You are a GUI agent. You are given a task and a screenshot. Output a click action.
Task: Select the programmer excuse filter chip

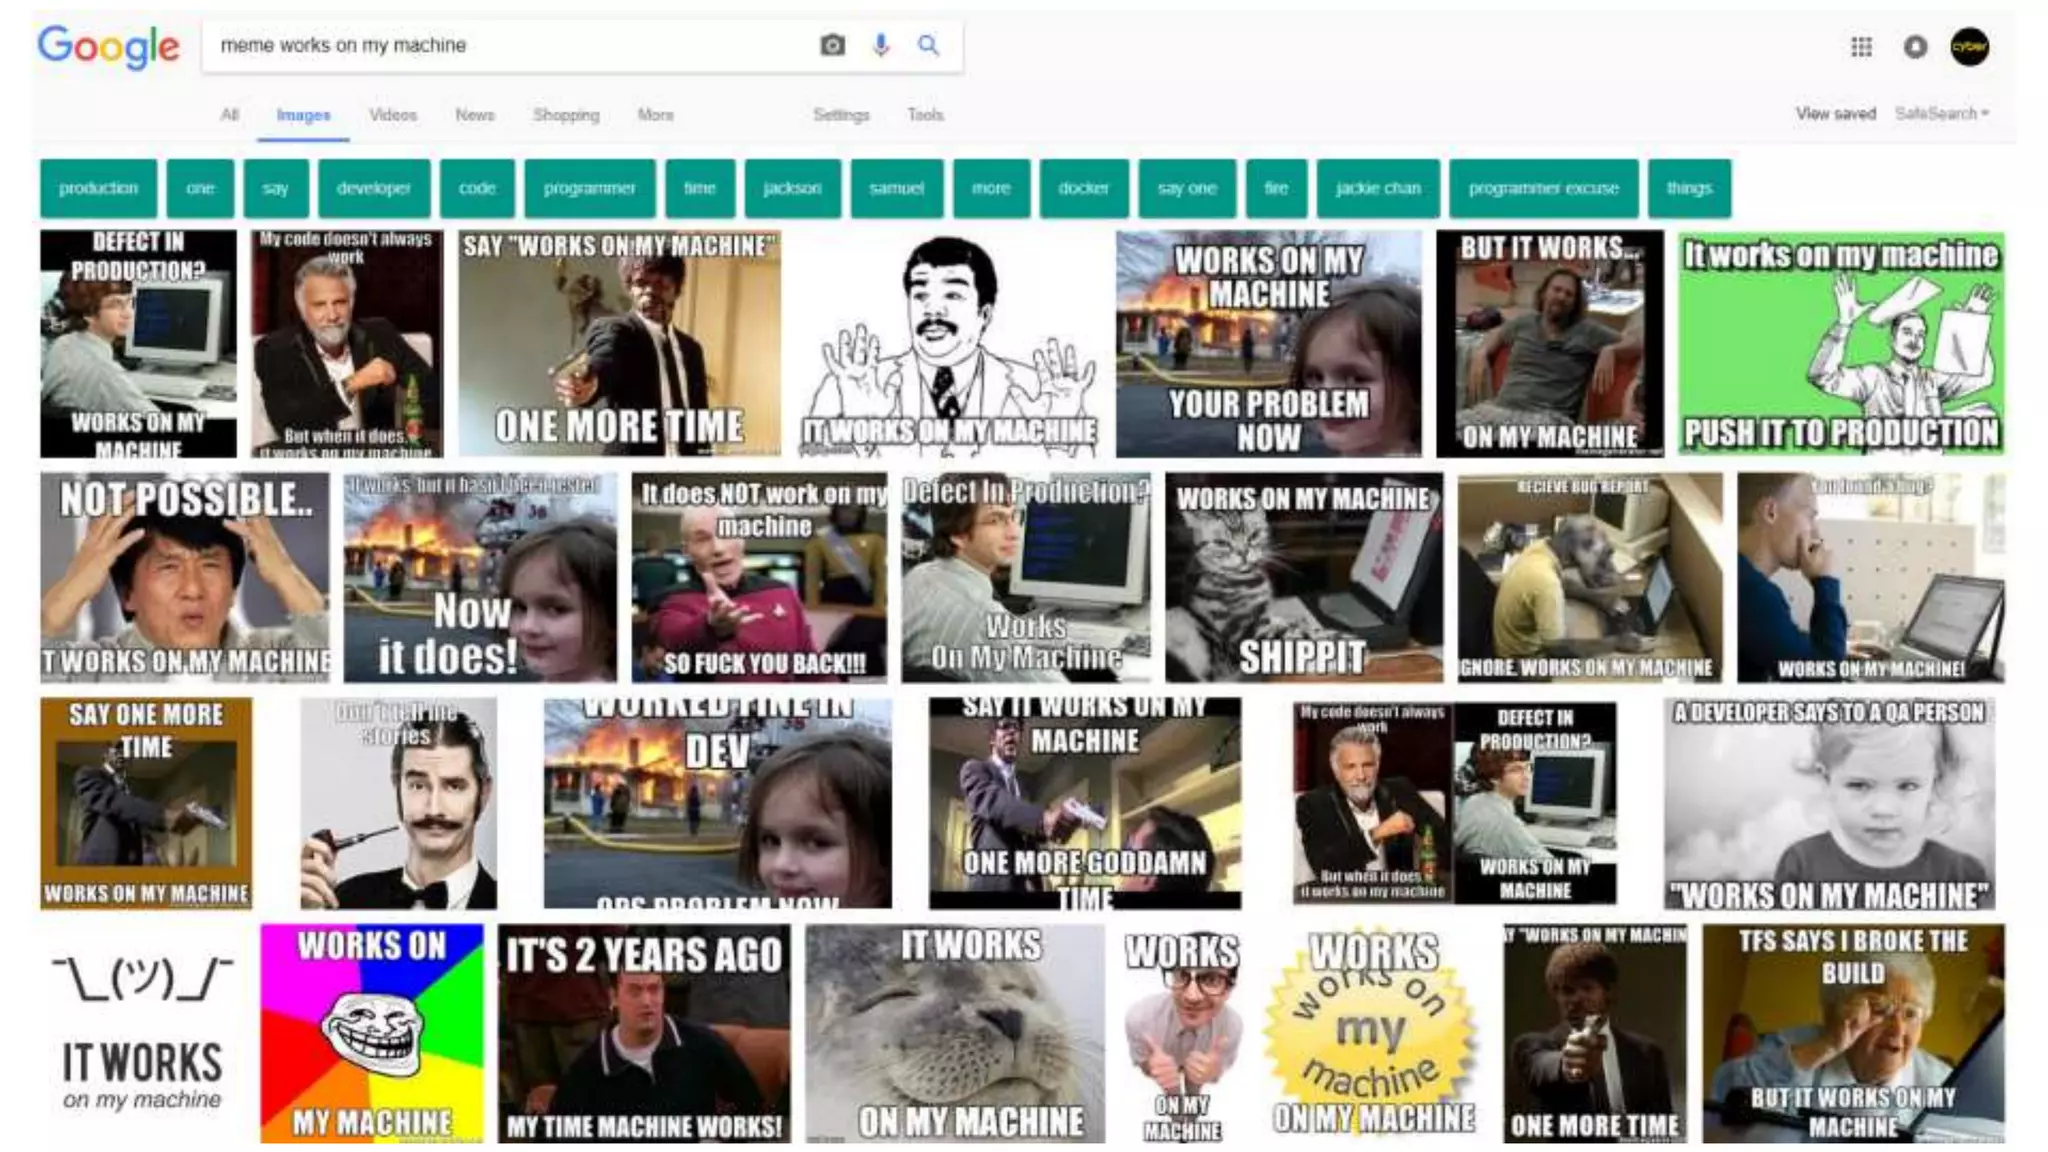coord(1543,188)
